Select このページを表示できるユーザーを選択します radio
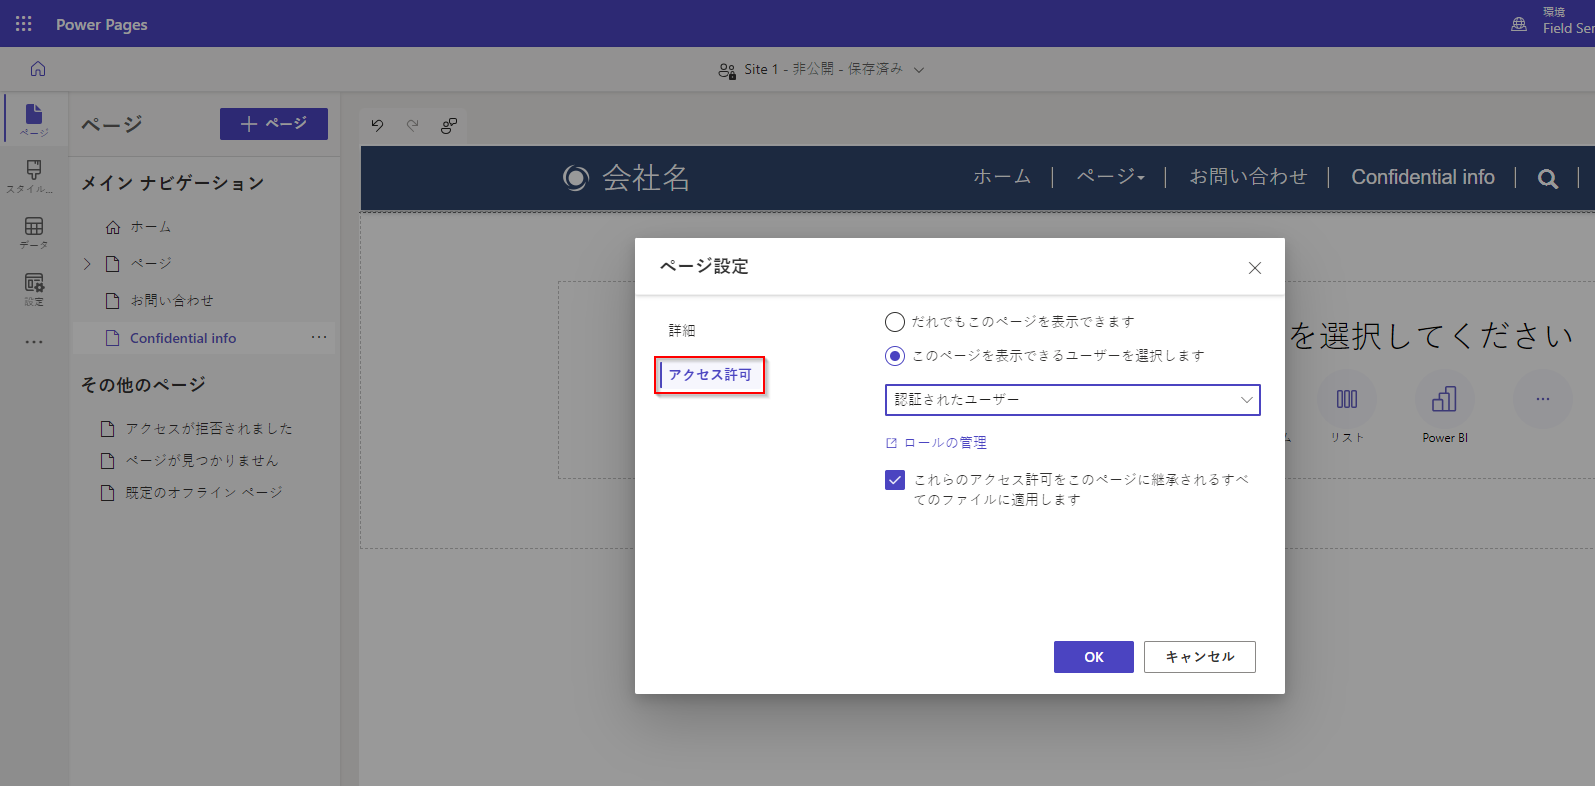Image resolution: width=1595 pixels, height=786 pixels. pyautogui.click(x=895, y=356)
